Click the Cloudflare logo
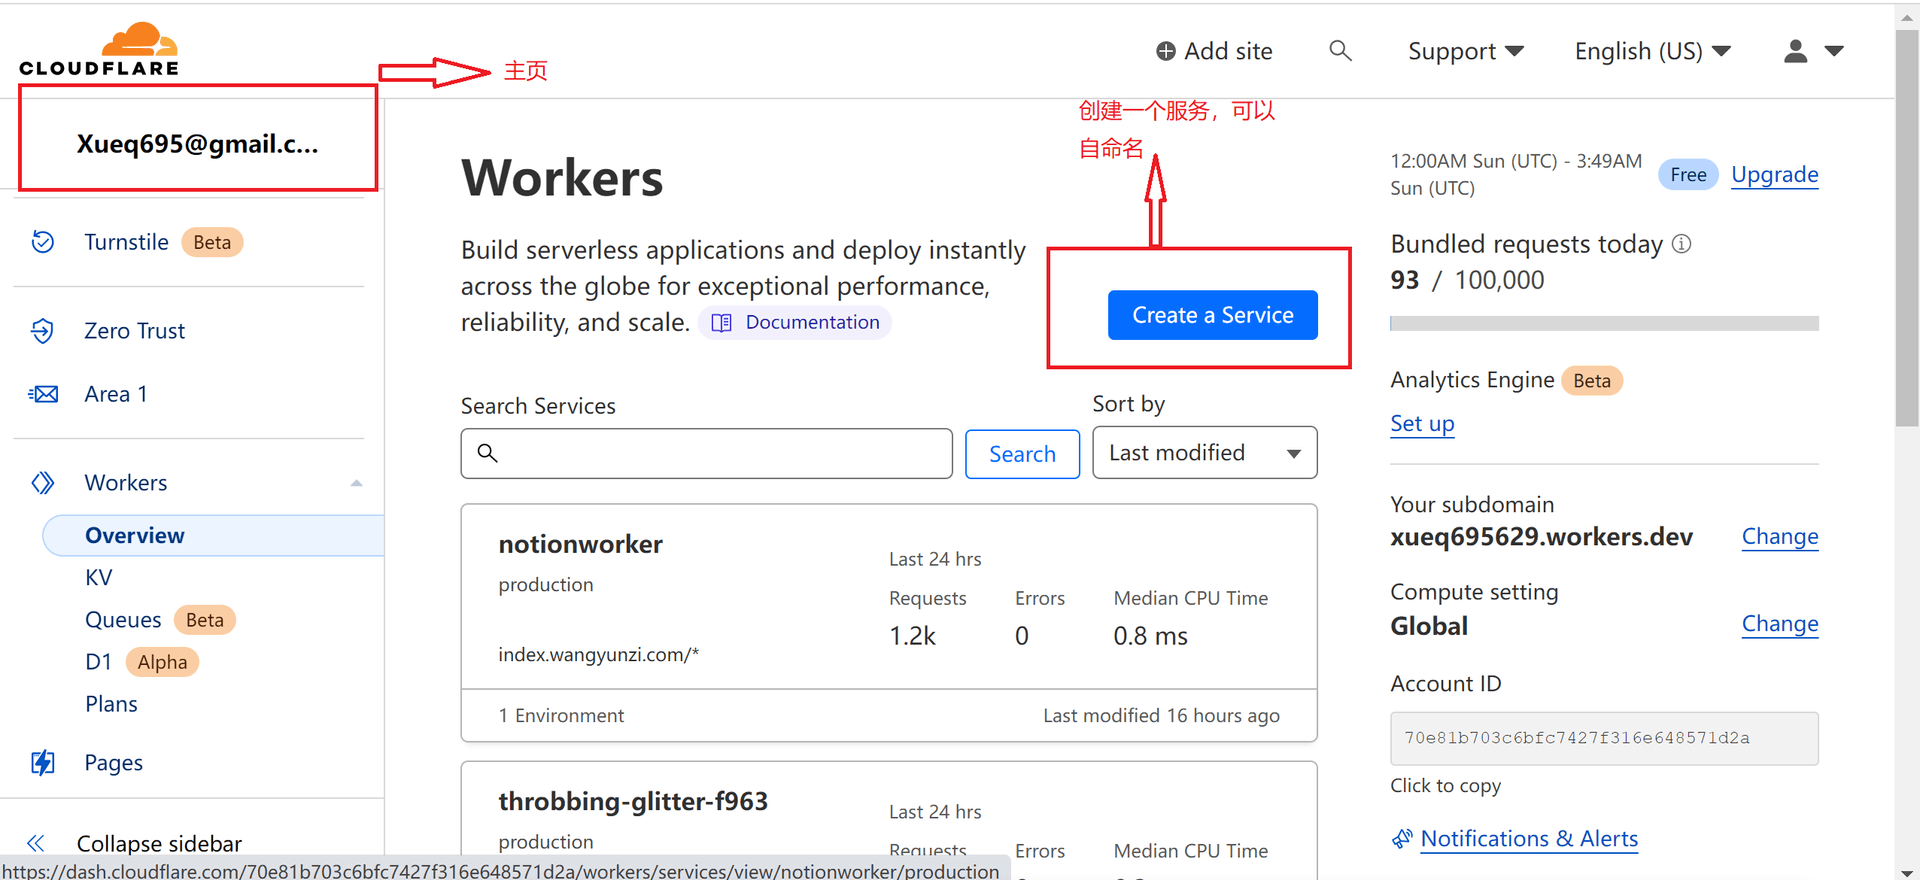 [x=99, y=49]
